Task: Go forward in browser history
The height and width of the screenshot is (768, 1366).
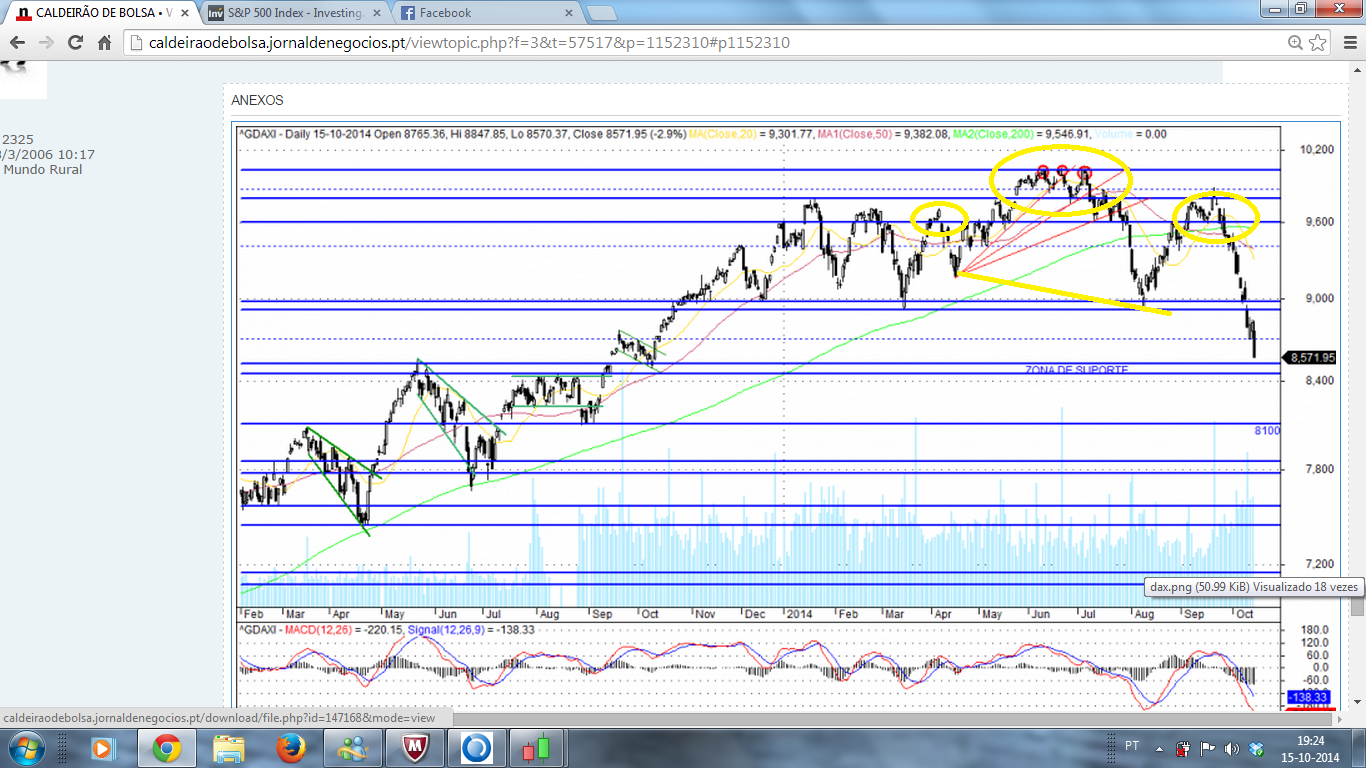Action: 46,43
